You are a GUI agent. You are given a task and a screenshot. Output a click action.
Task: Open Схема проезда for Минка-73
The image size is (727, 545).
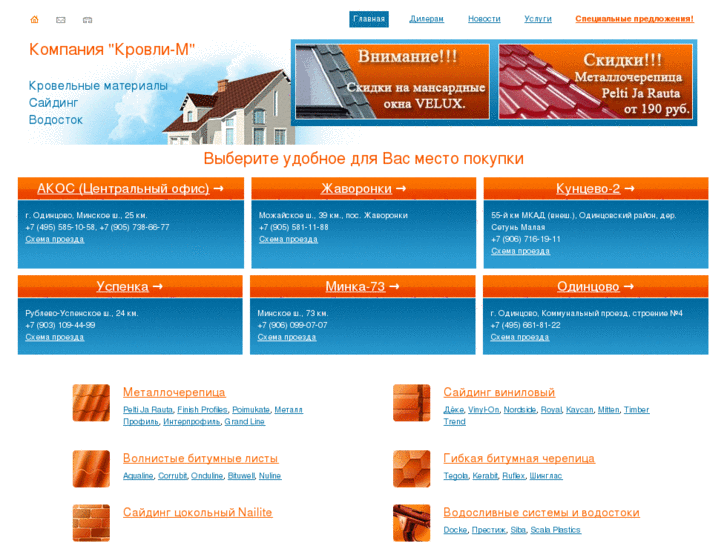point(287,337)
